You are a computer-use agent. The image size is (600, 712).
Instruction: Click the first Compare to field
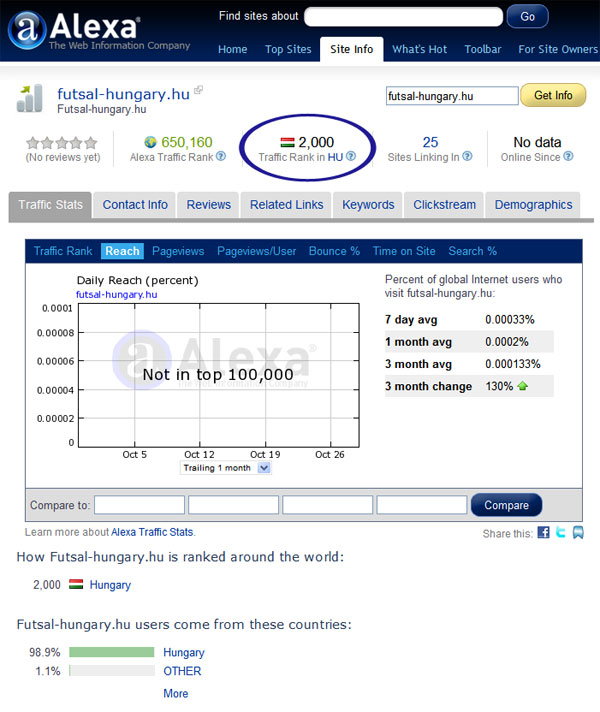pyautogui.click(x=139, y=505)
